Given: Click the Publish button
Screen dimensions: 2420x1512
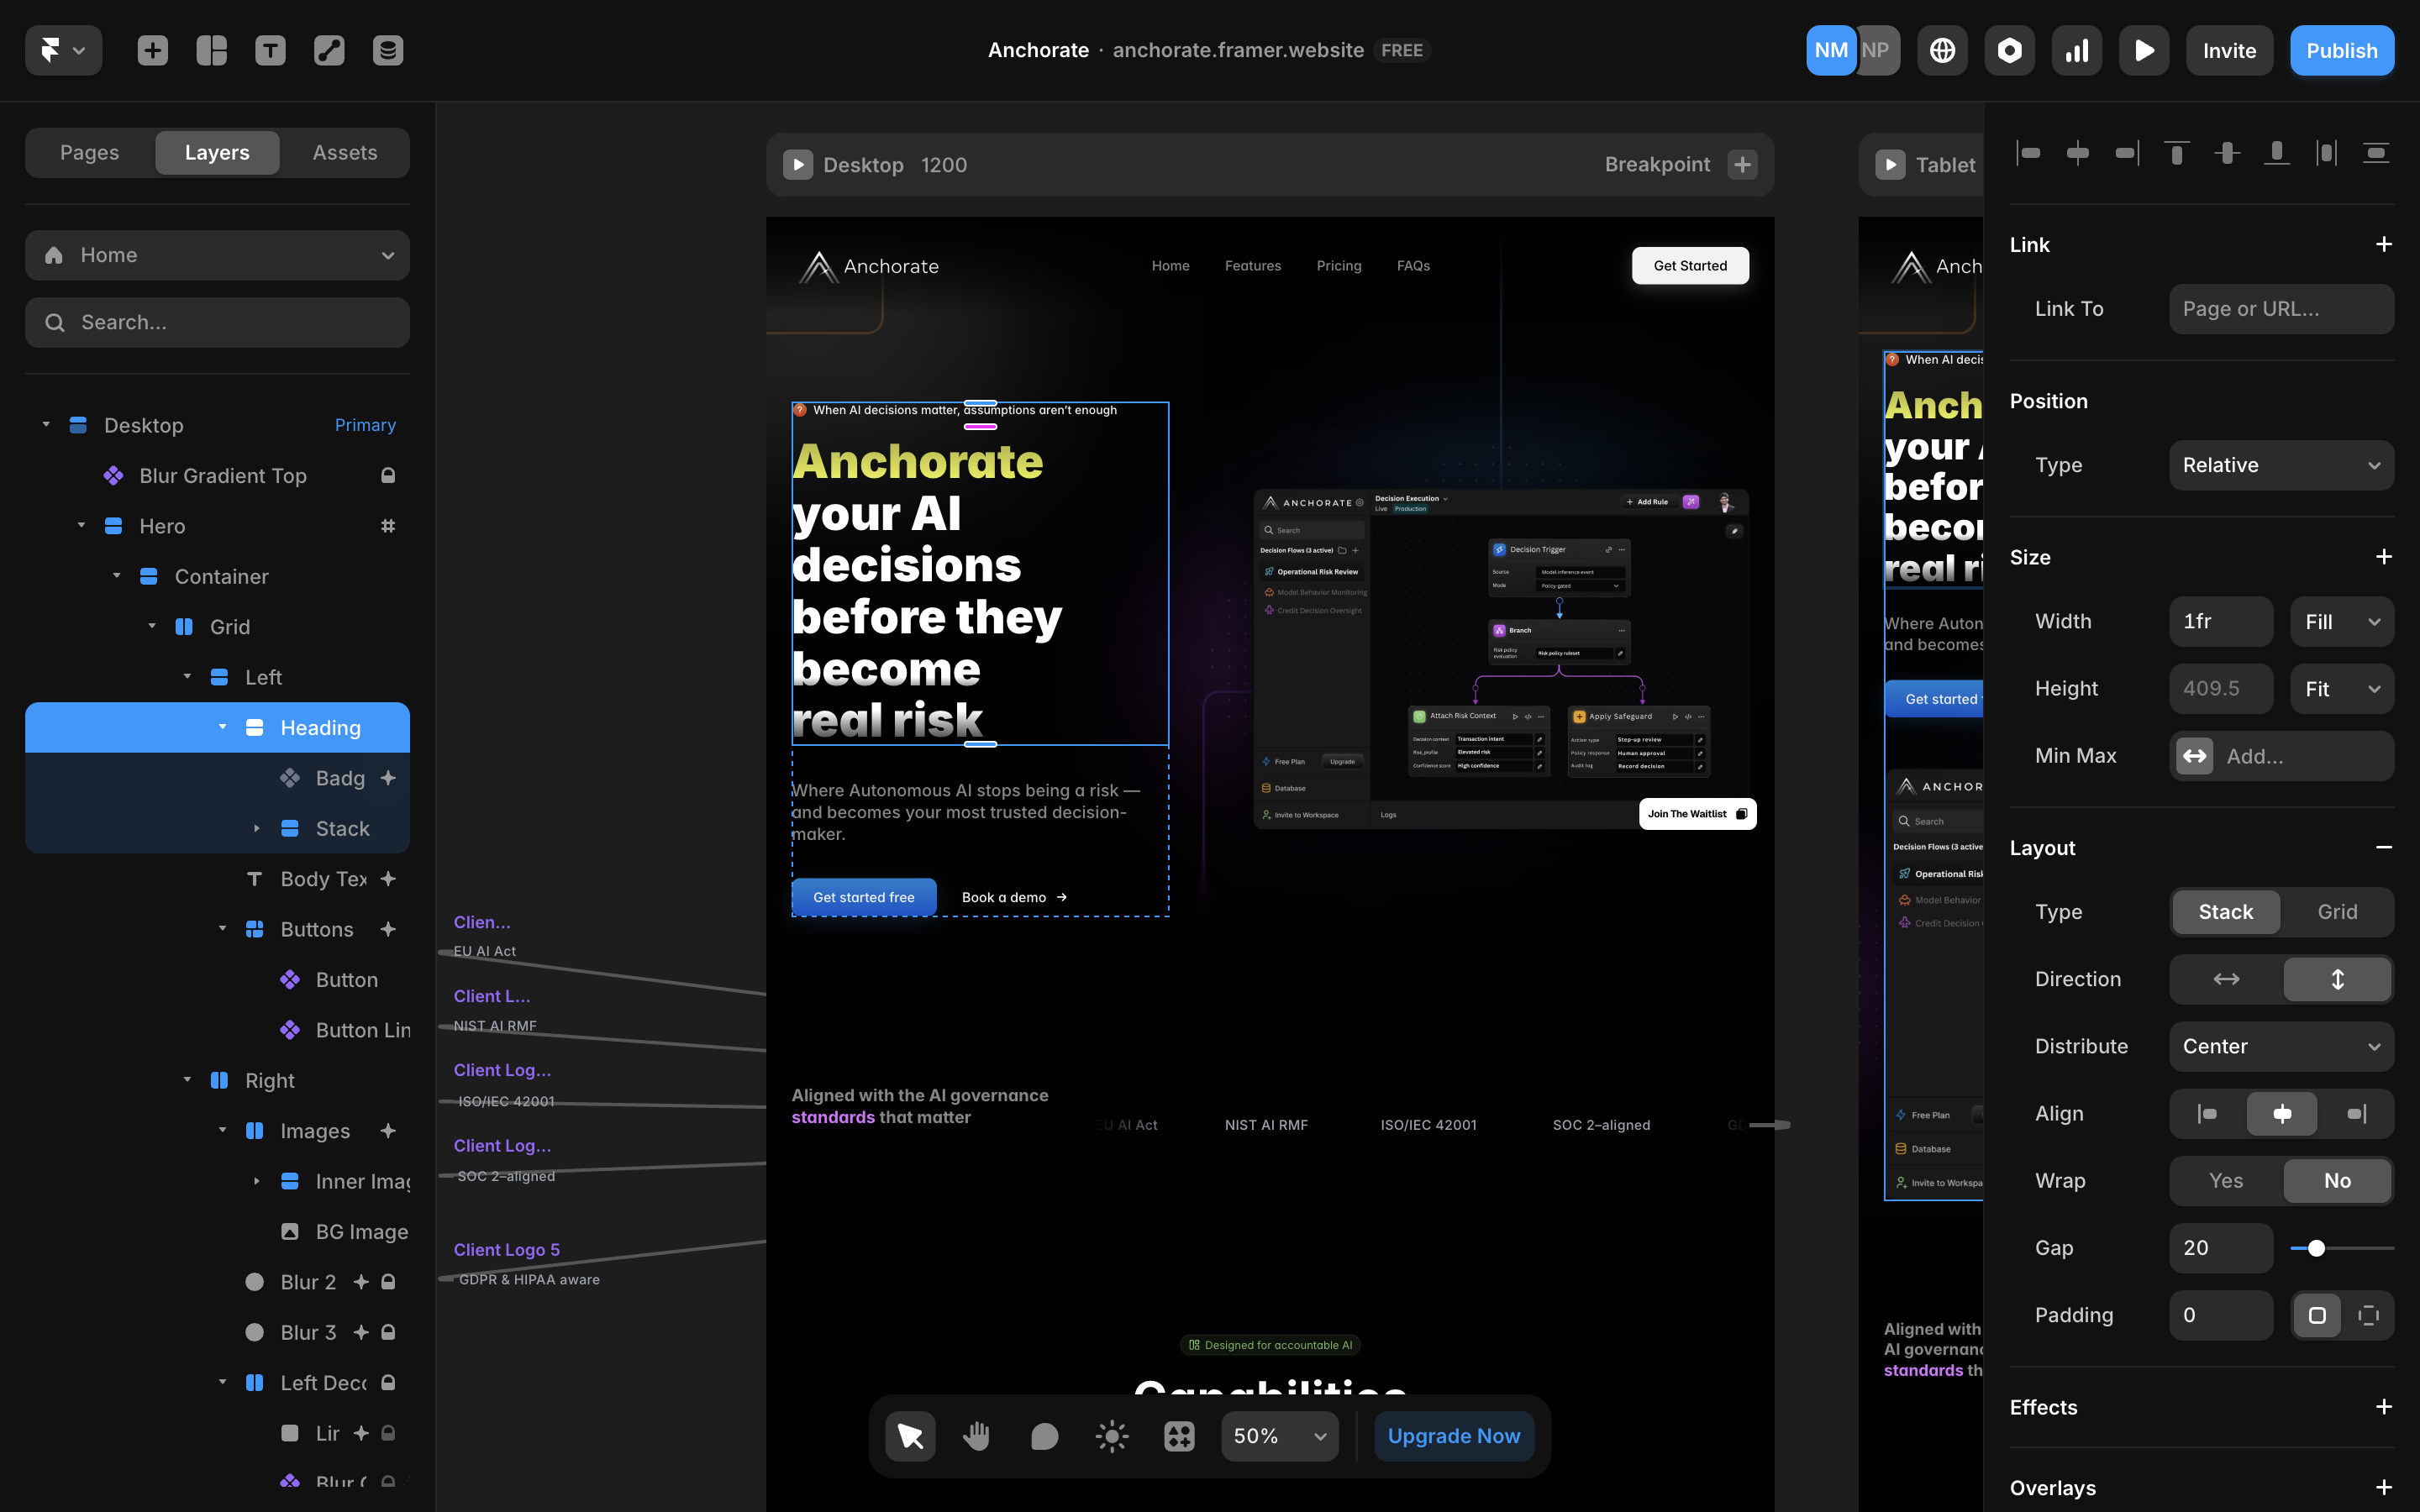Looking at the screenshot, I should (x=2341, y=50).
